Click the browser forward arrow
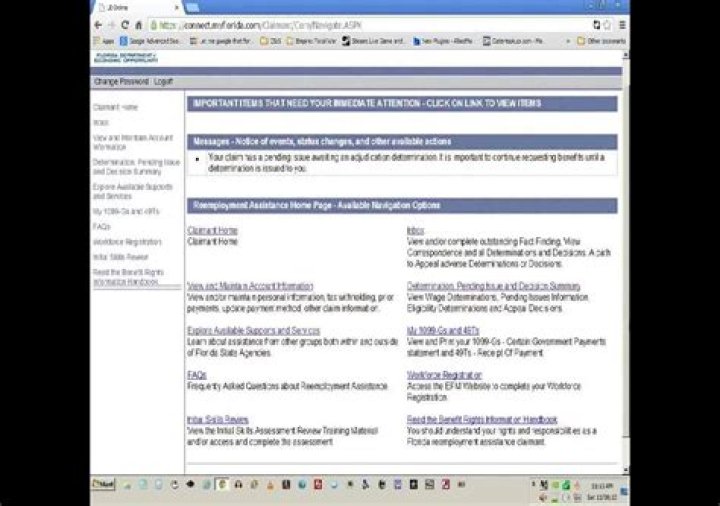The height and width of the screenshot is (506, 720). click(x=109, y=24)
